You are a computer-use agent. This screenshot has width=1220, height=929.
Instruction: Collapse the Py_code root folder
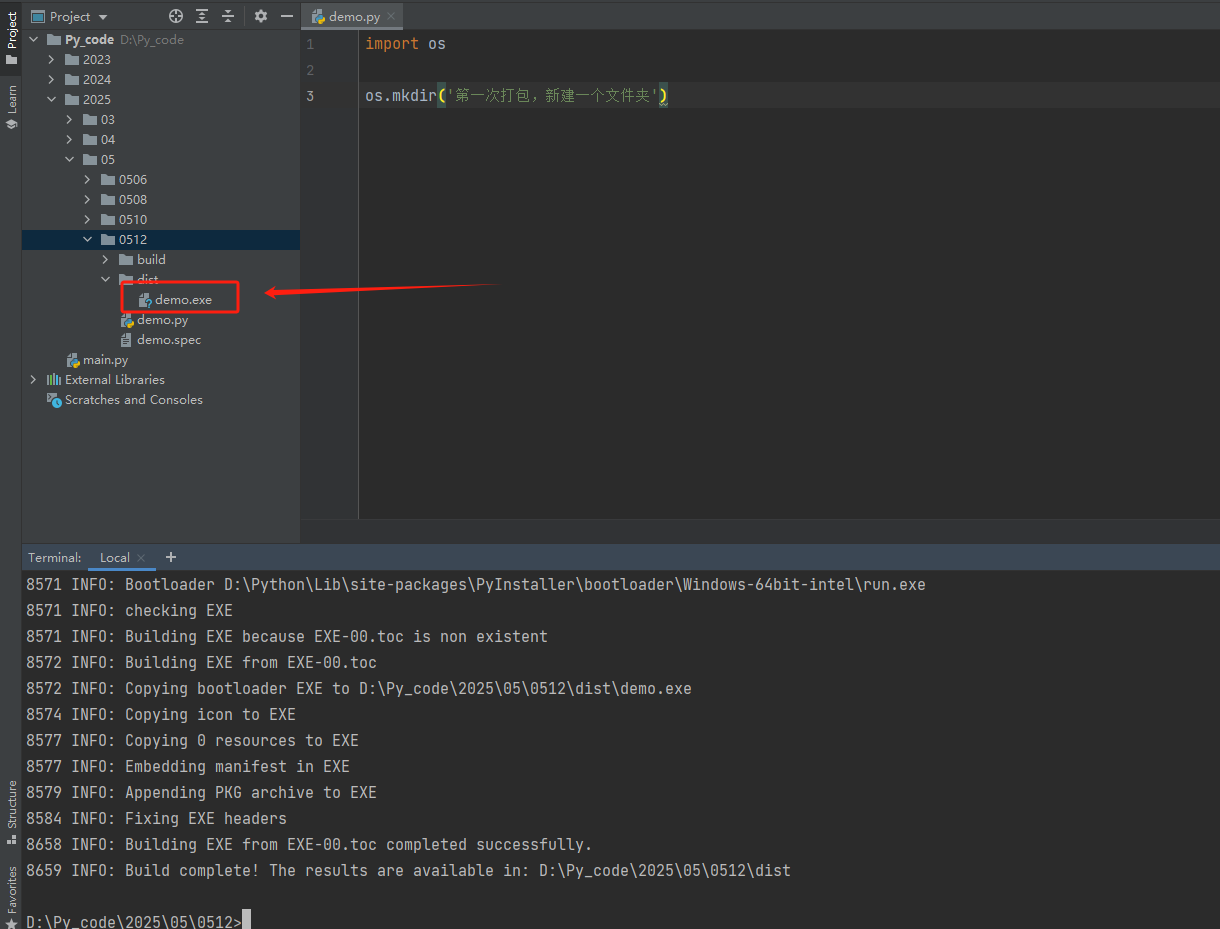coord(33,40)
